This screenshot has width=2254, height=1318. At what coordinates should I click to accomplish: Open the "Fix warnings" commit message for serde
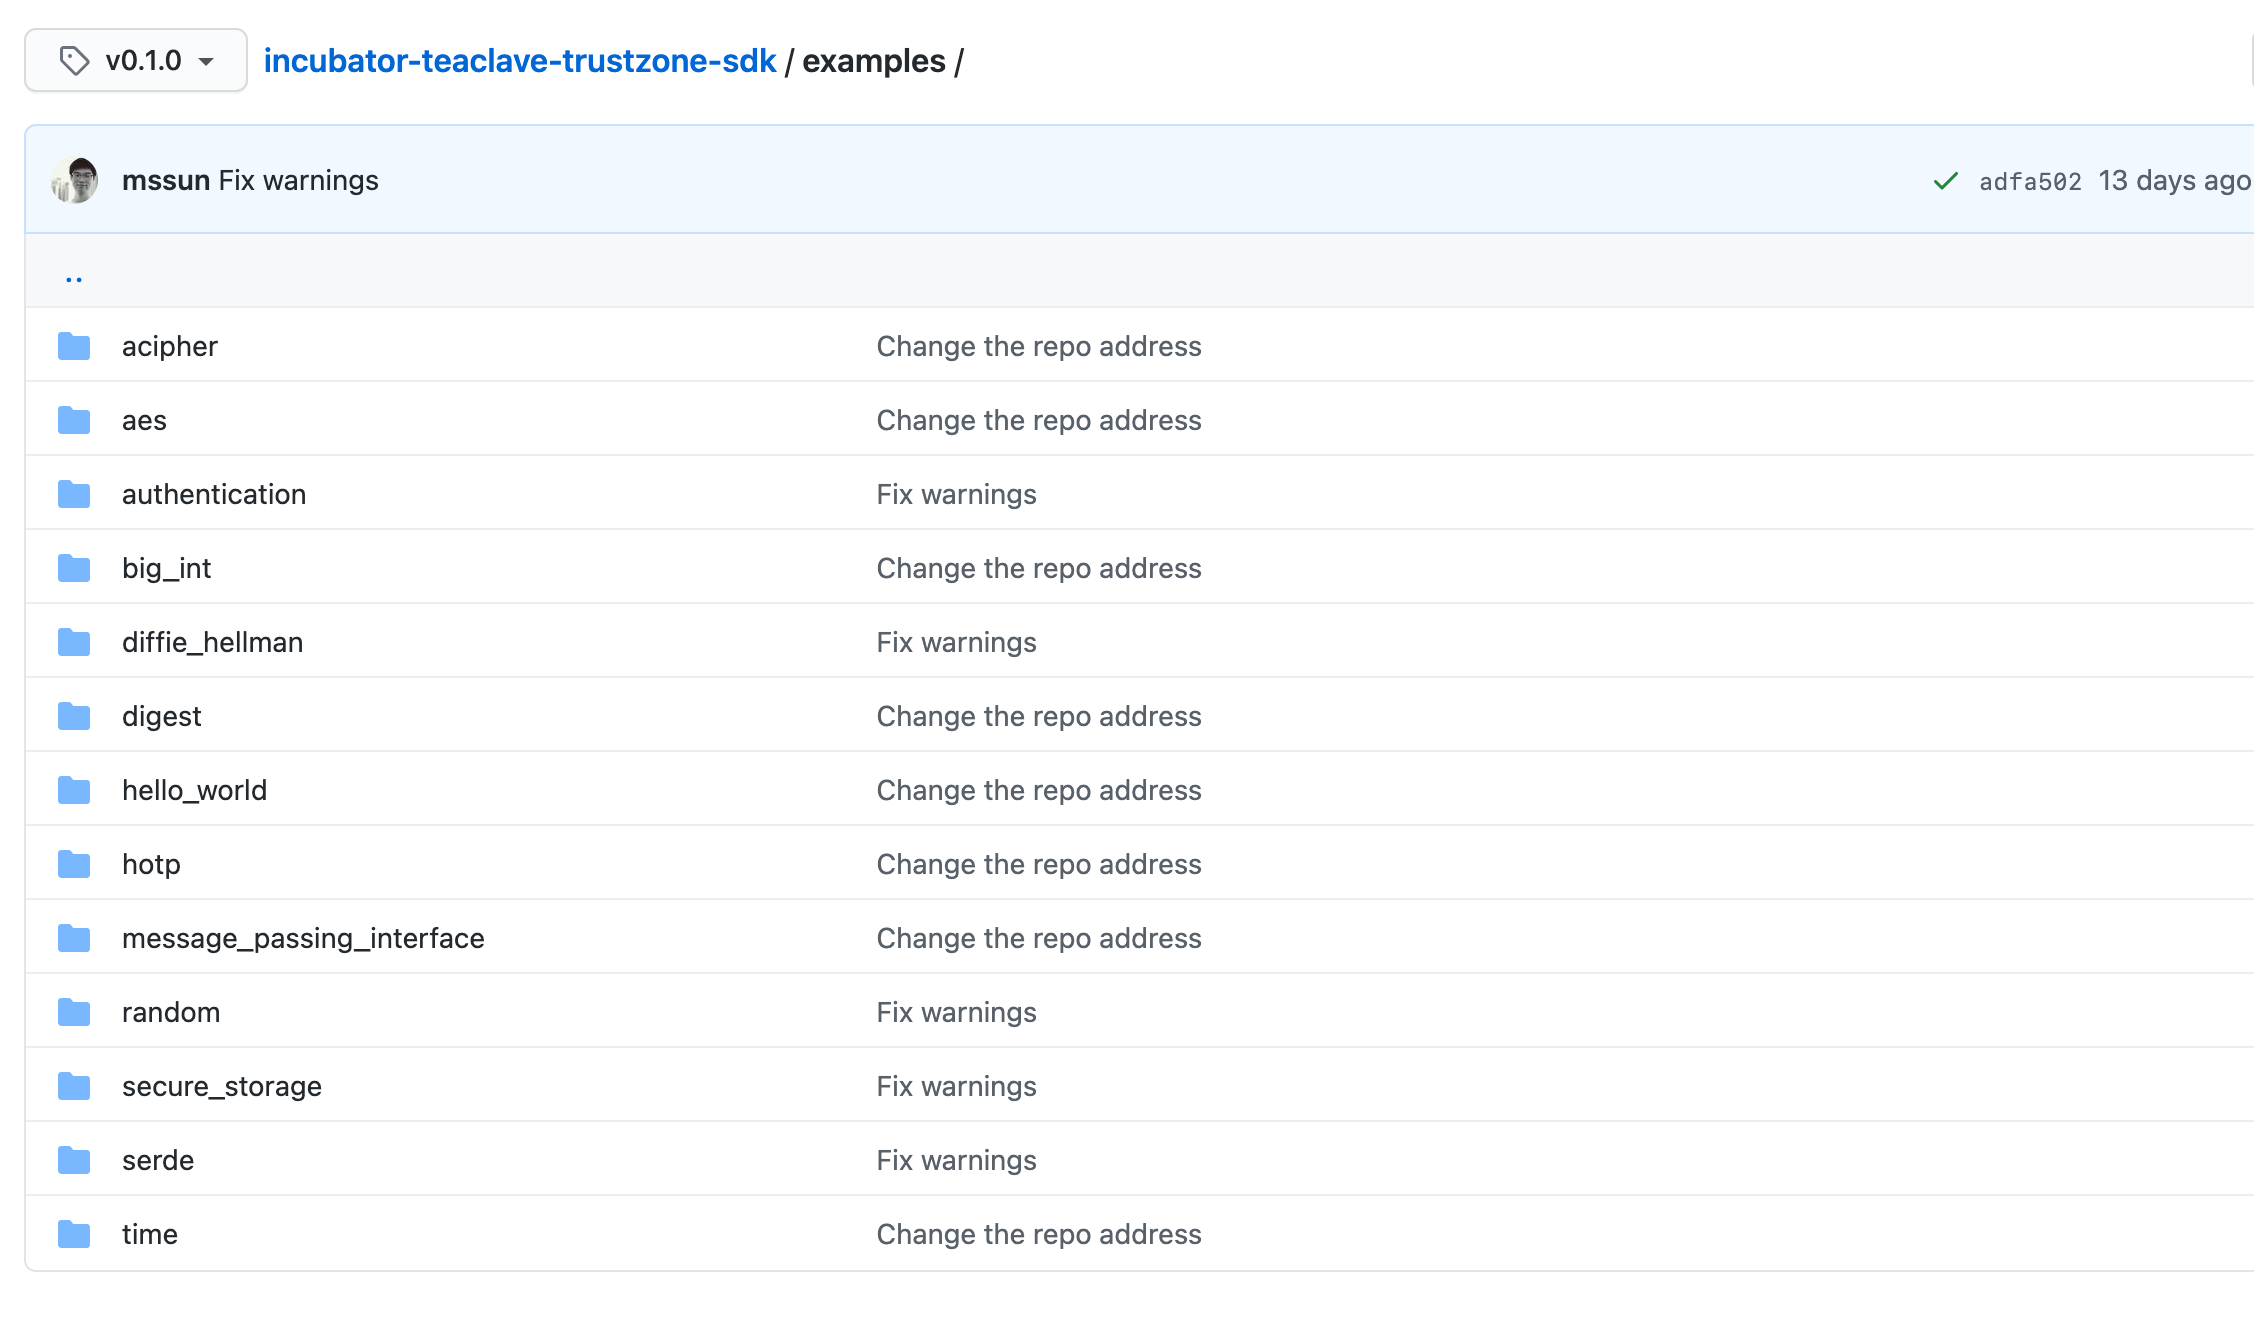956,1160
